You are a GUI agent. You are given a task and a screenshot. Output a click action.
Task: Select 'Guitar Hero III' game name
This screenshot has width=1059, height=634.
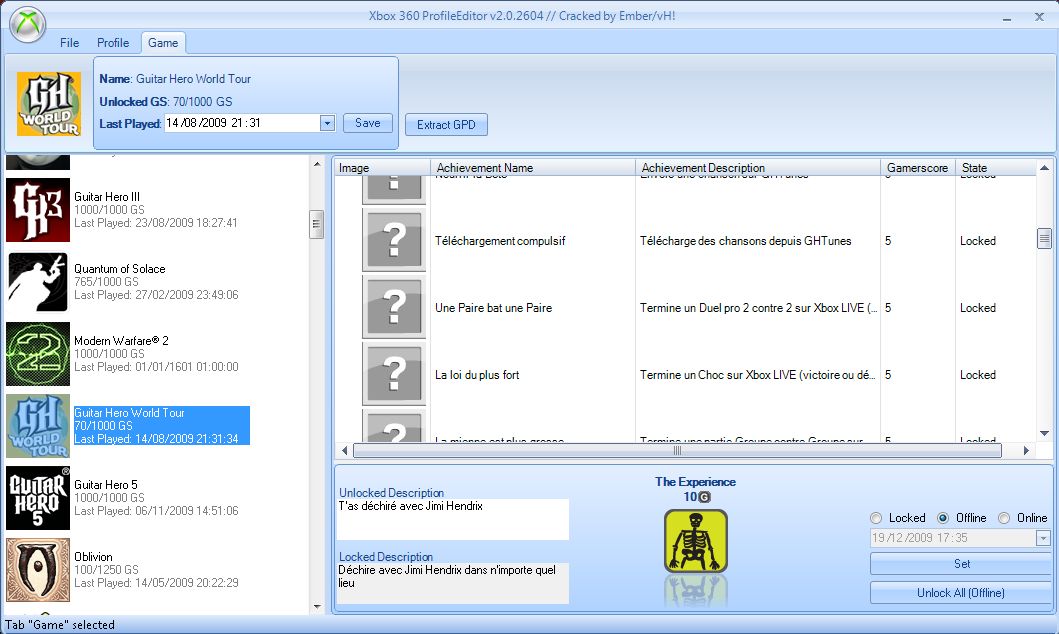[x=107, y=196]
